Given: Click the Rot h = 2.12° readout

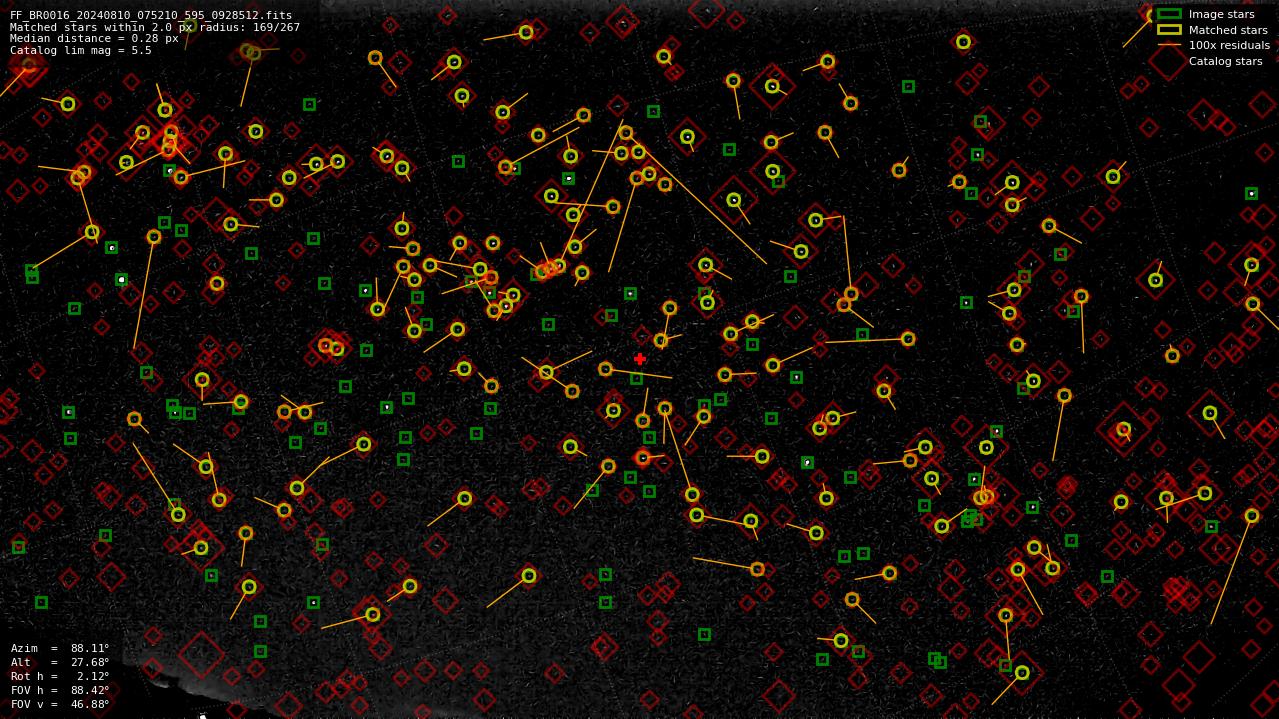Looking at the screenshot, I should coord(60,676).
